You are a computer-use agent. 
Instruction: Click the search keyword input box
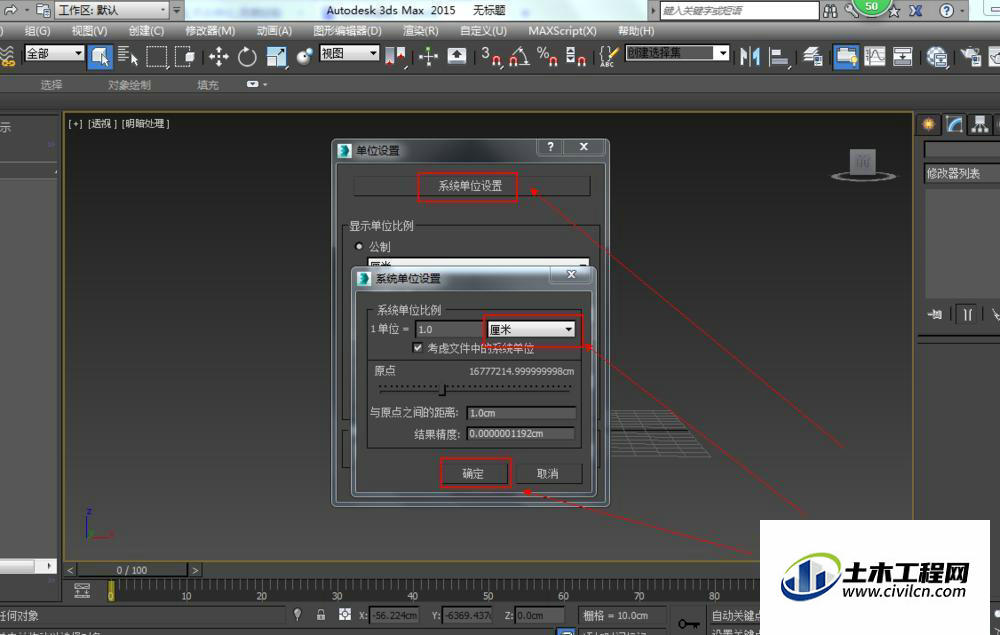pyautogui.click(x=739, y=10)
